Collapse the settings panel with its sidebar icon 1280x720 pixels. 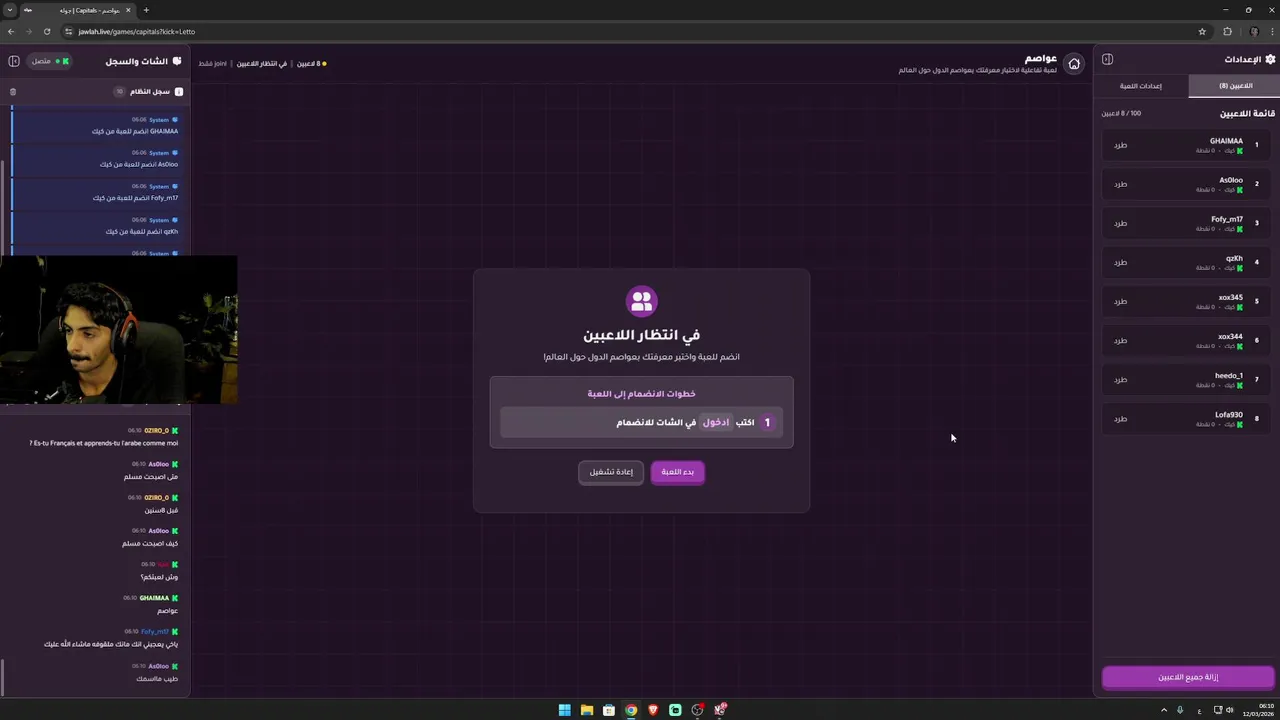[x=1107, y=59]
